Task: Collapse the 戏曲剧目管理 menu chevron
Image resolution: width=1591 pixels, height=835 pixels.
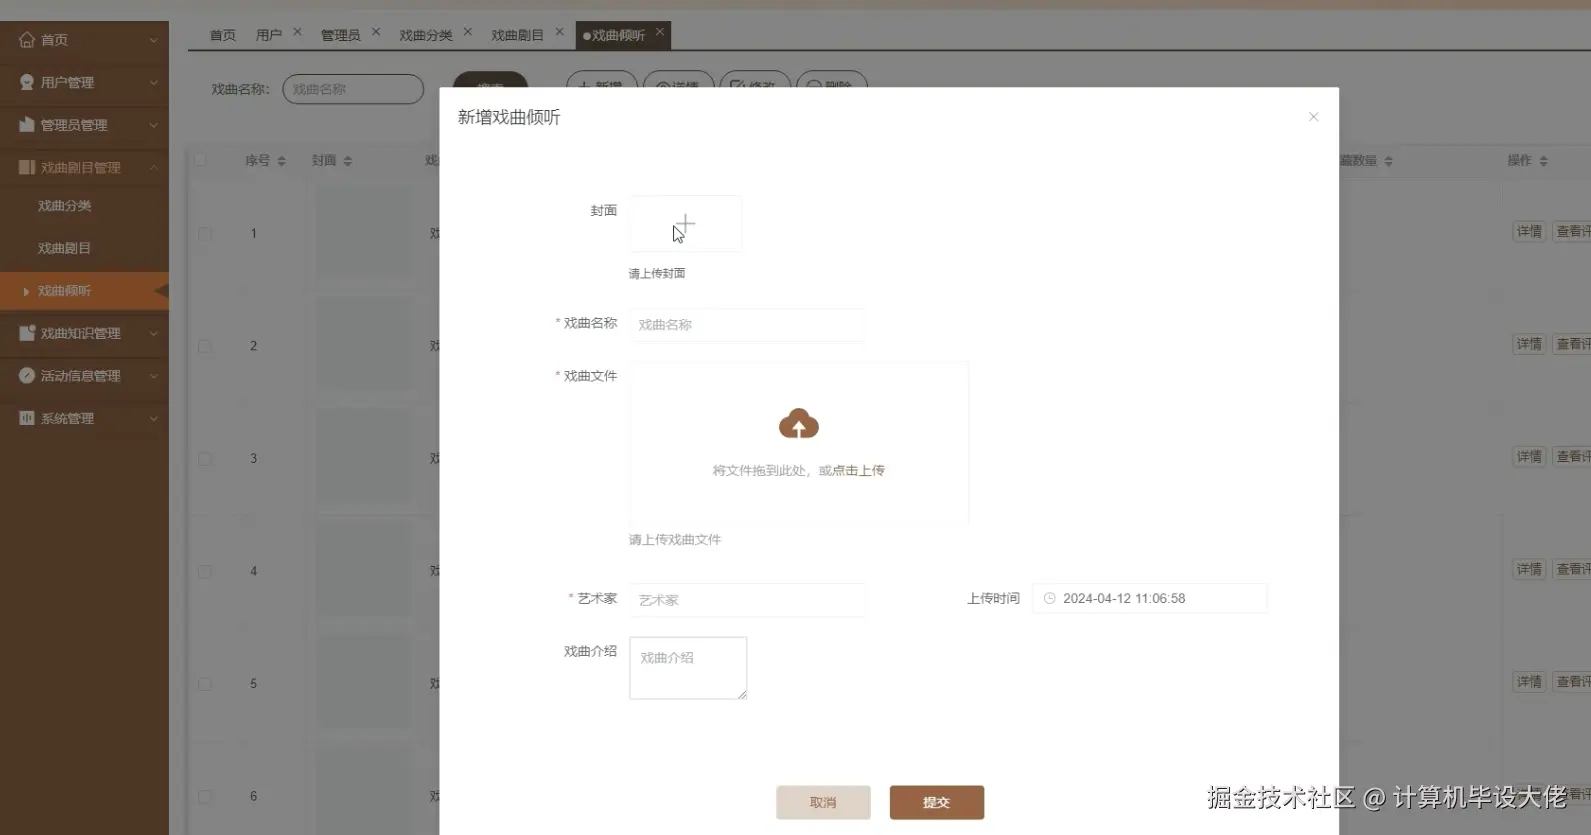Action: 153,168
